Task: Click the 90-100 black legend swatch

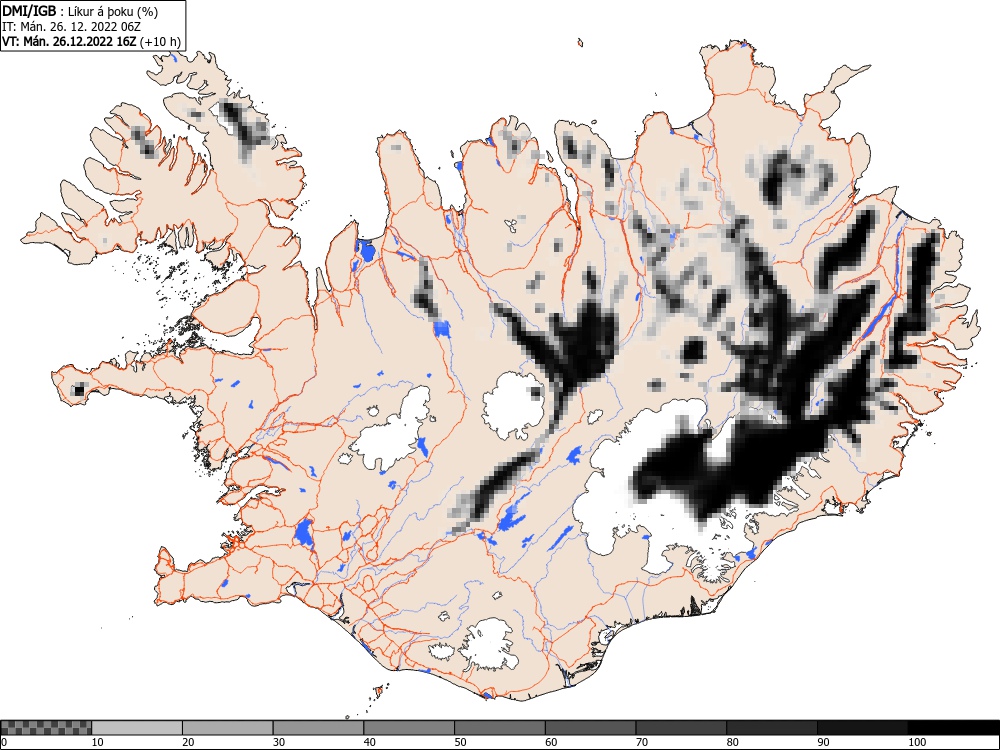Action: click(x=862, y=728)
